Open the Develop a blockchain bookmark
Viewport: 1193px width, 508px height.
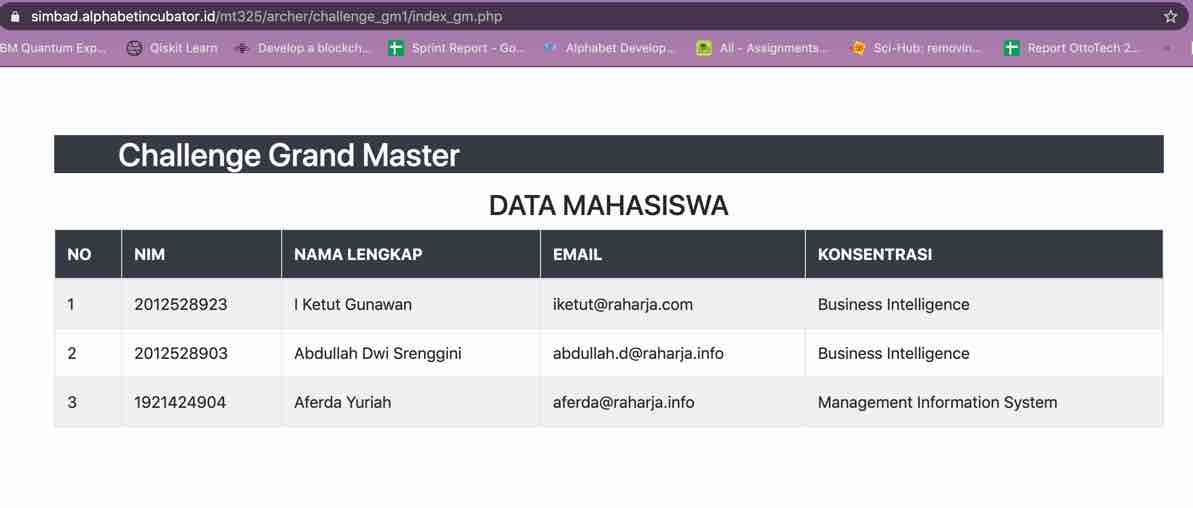pos(303,48)
